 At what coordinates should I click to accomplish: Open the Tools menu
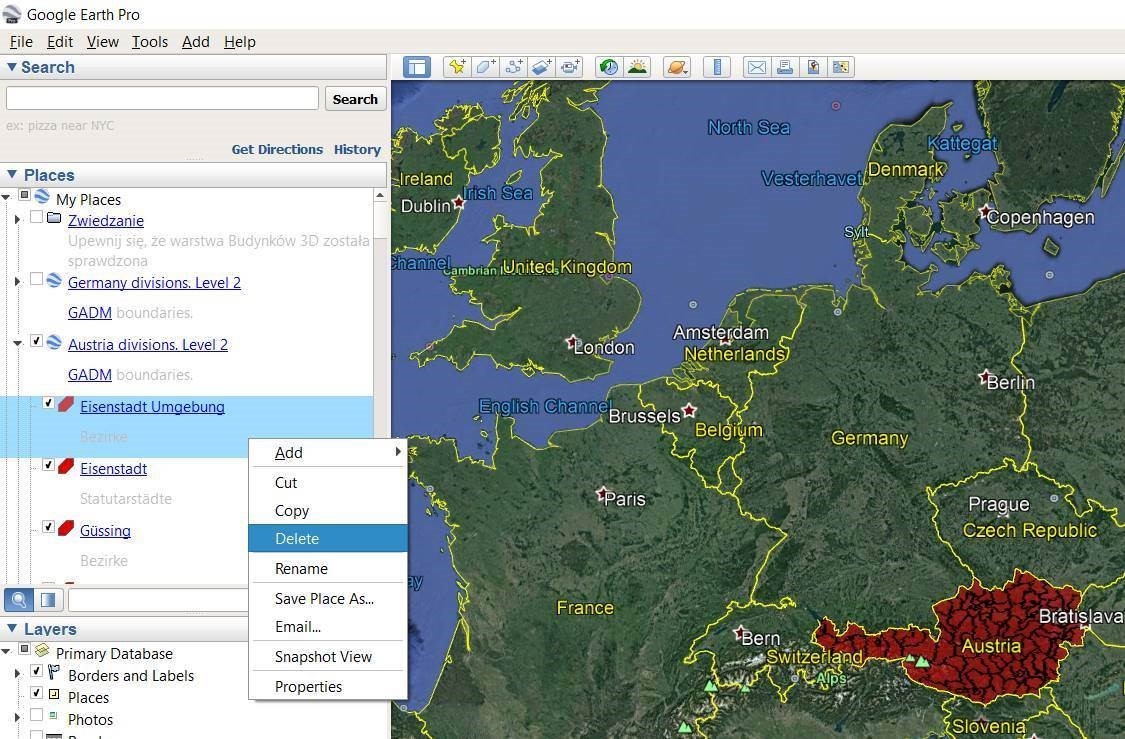(150, 42)
